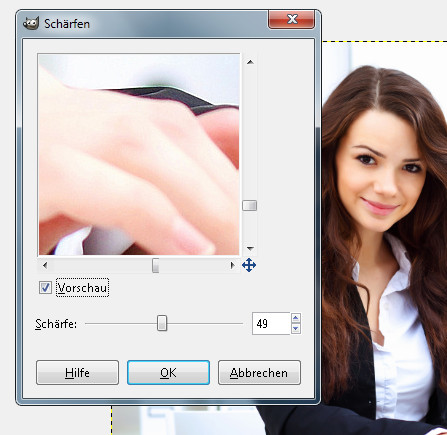Open help with the Hilfe button
The height and width of the screenshot is (435, 447).
(x=77, y=372)
